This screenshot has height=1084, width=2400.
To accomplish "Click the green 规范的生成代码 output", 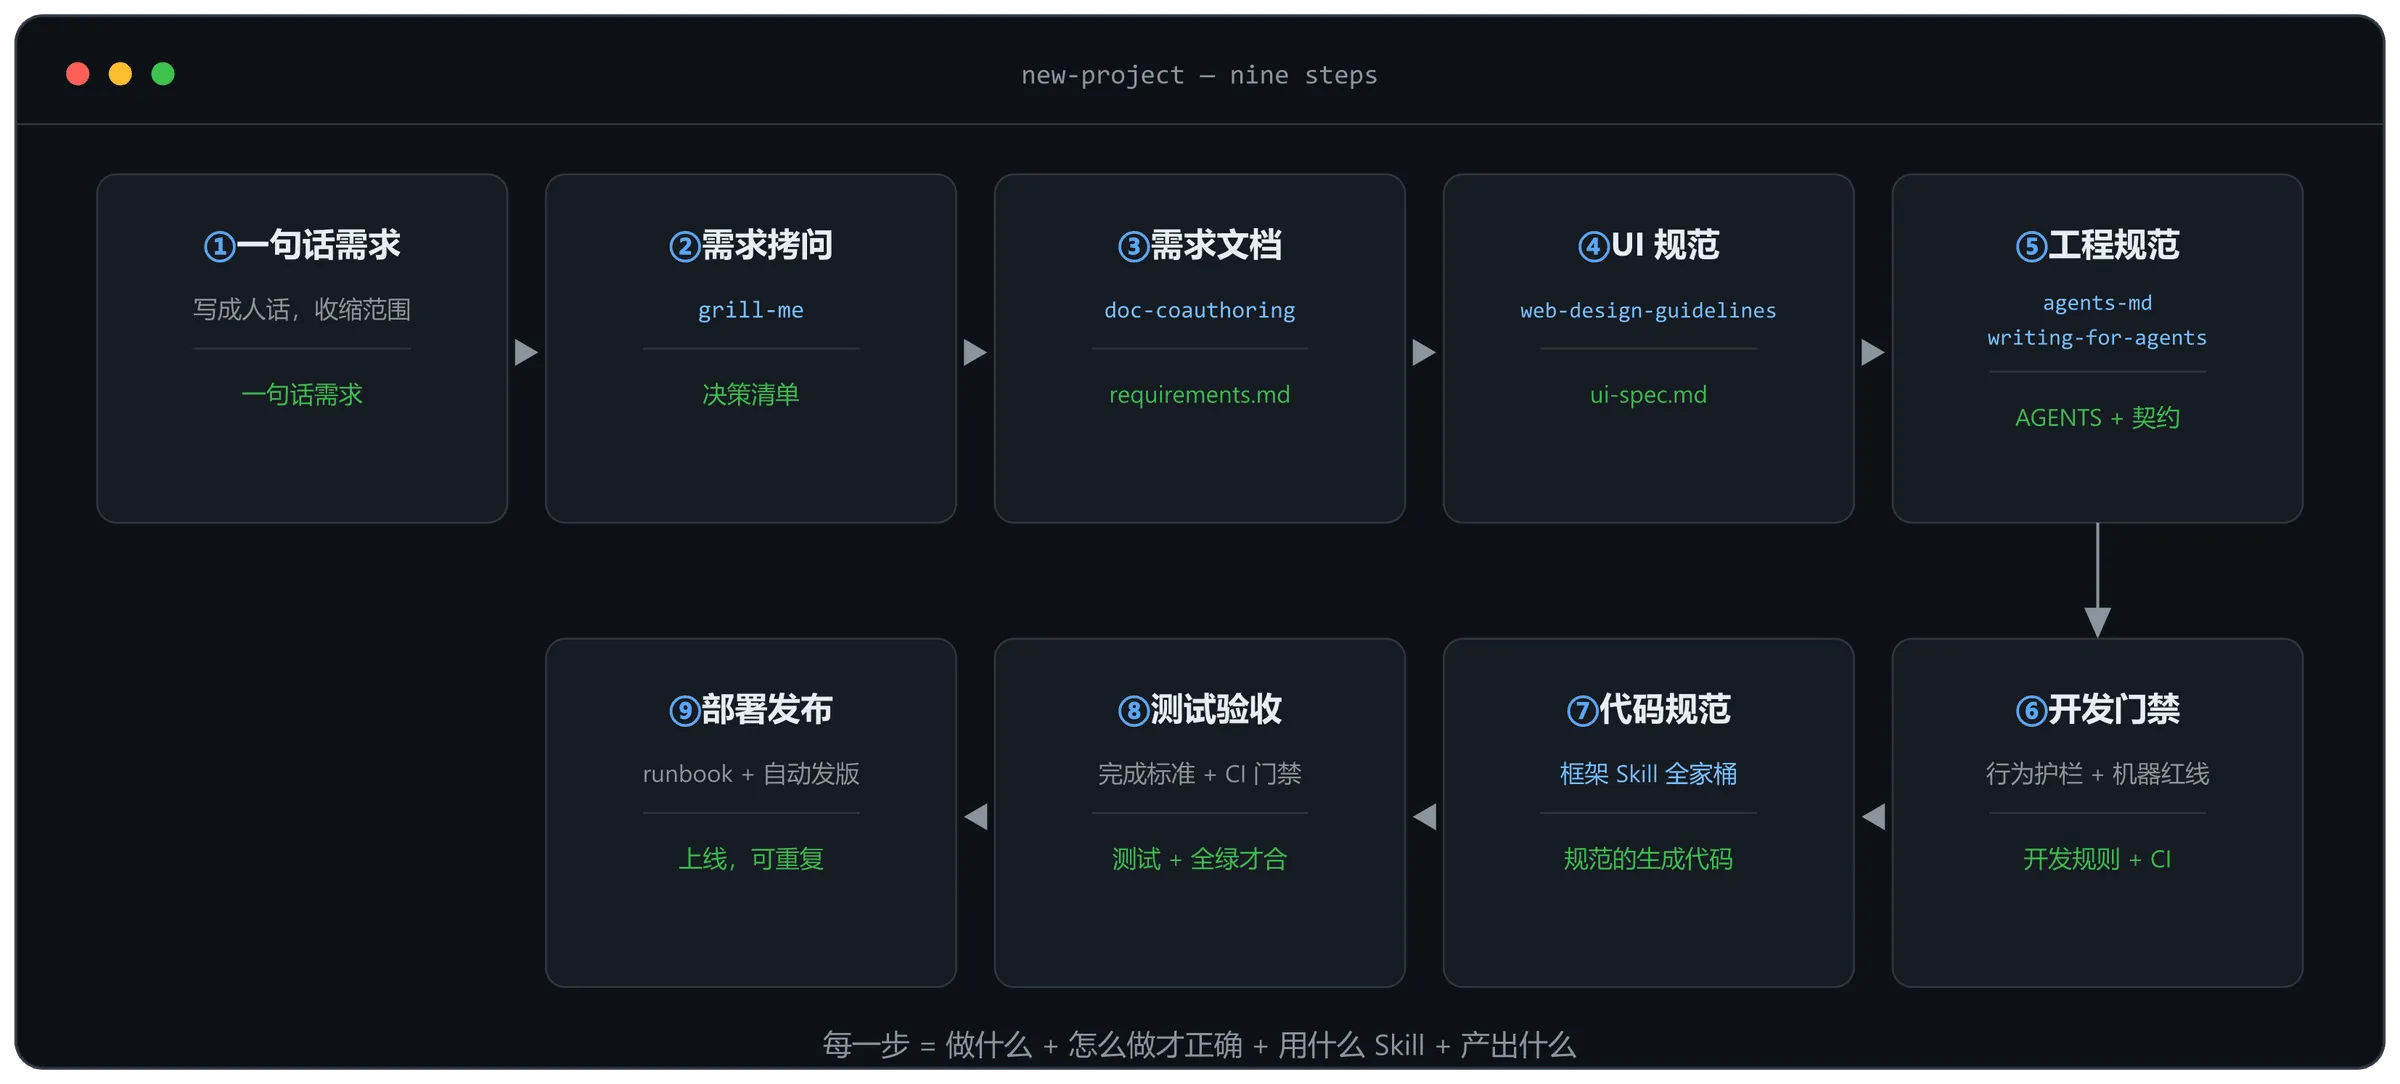I will (1649, 859).
